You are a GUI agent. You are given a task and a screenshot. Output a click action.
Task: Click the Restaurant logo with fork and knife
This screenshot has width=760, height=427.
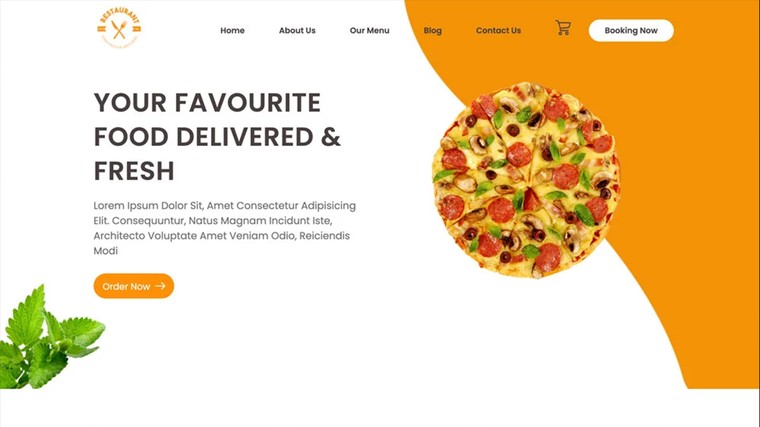coord(119,28)
